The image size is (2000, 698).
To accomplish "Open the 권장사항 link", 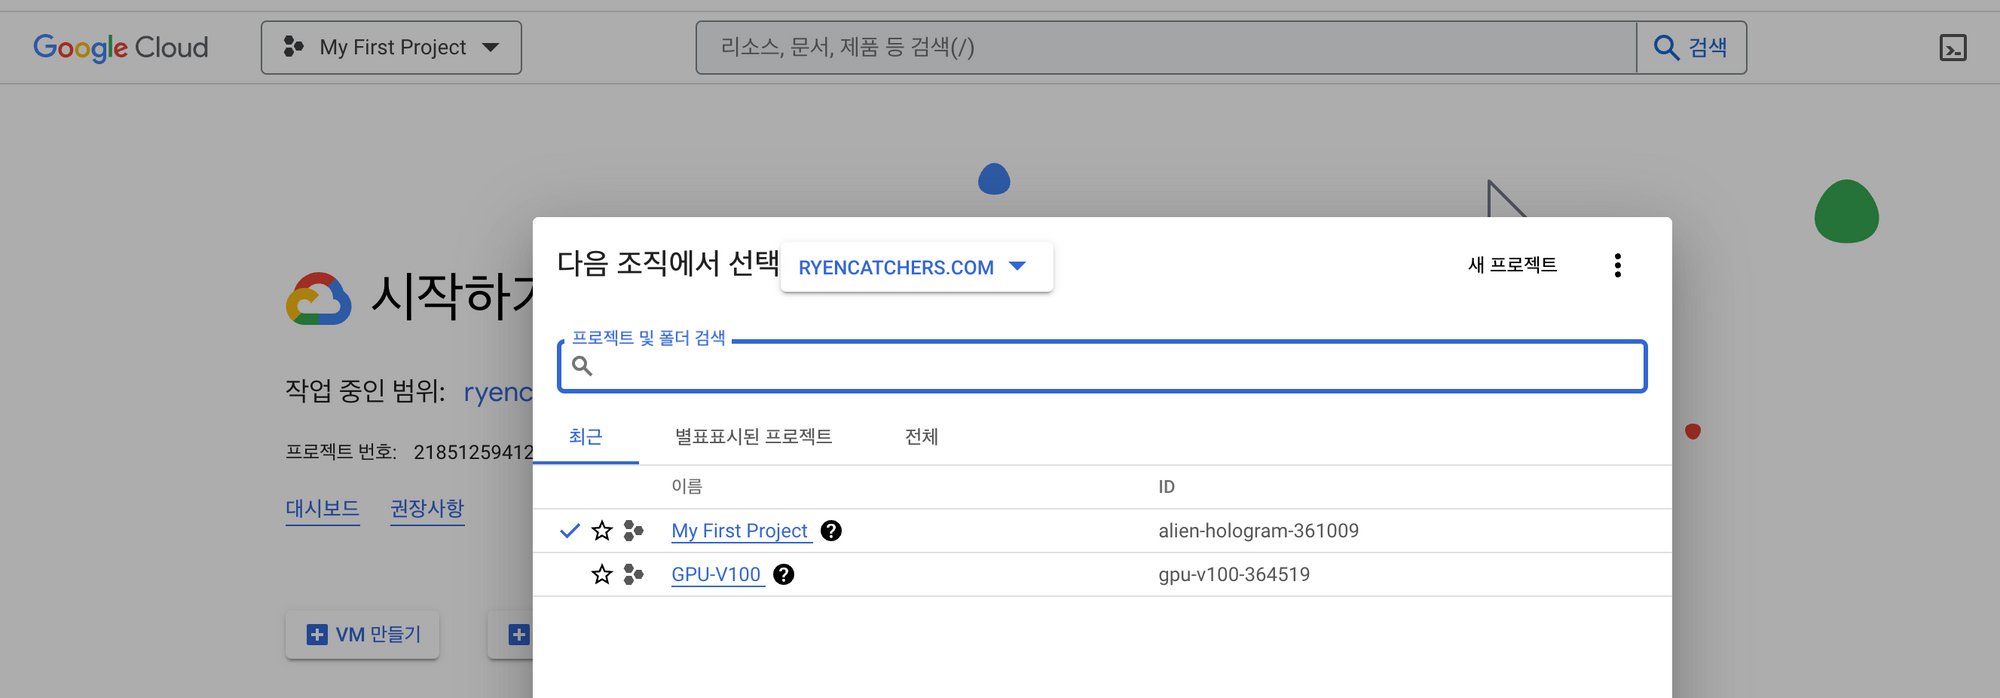I will 427,509.
